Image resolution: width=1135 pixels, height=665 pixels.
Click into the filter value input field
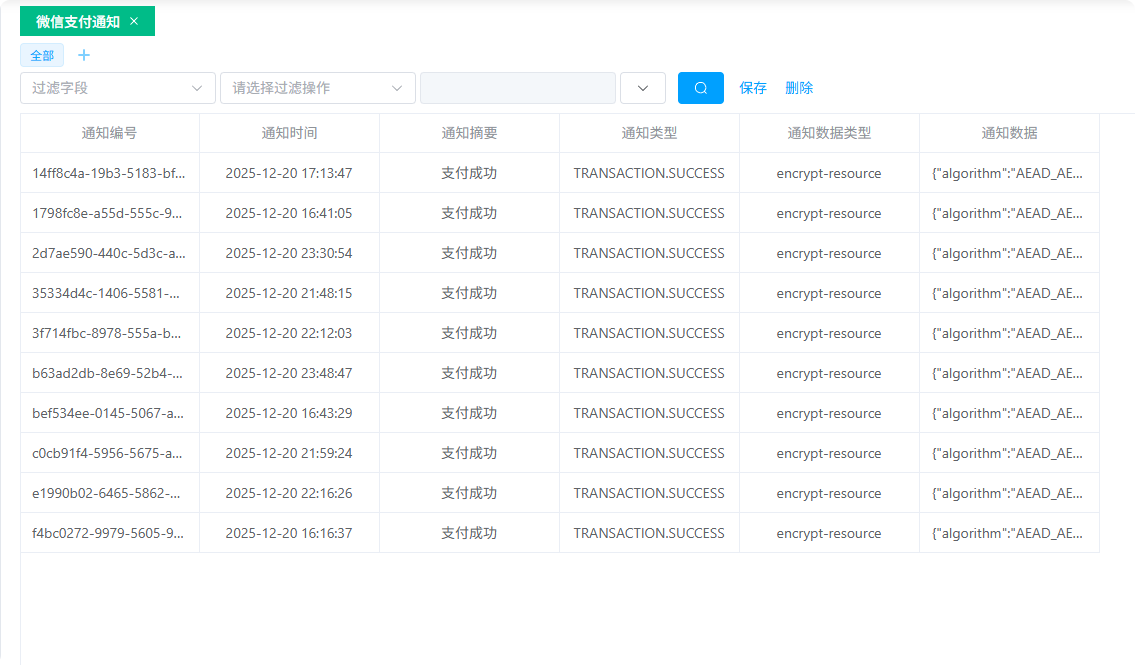(517, 88)
